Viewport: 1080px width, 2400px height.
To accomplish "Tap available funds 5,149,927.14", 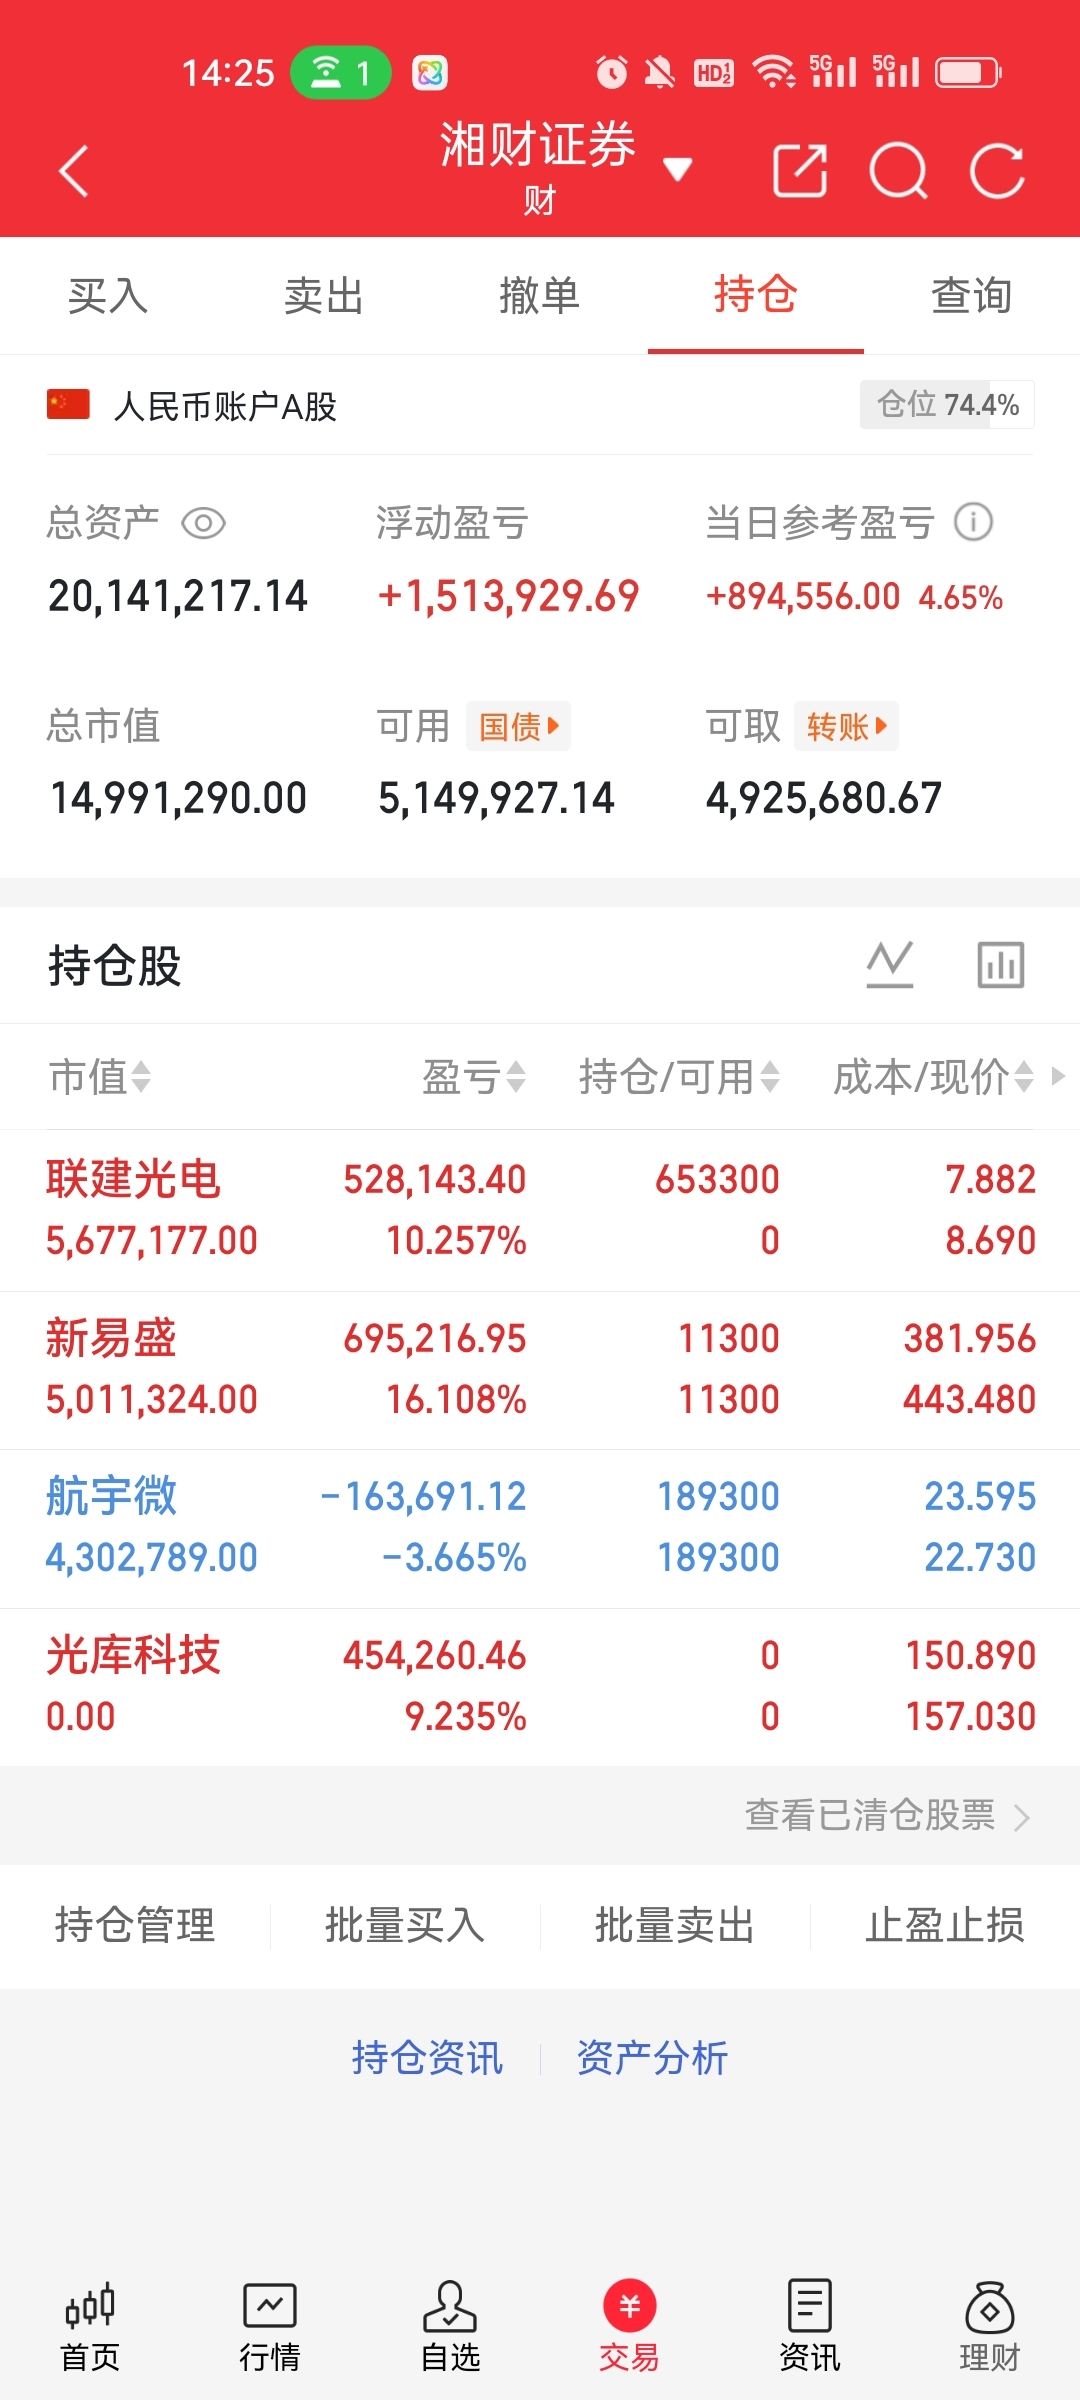I will click(496, 799).
